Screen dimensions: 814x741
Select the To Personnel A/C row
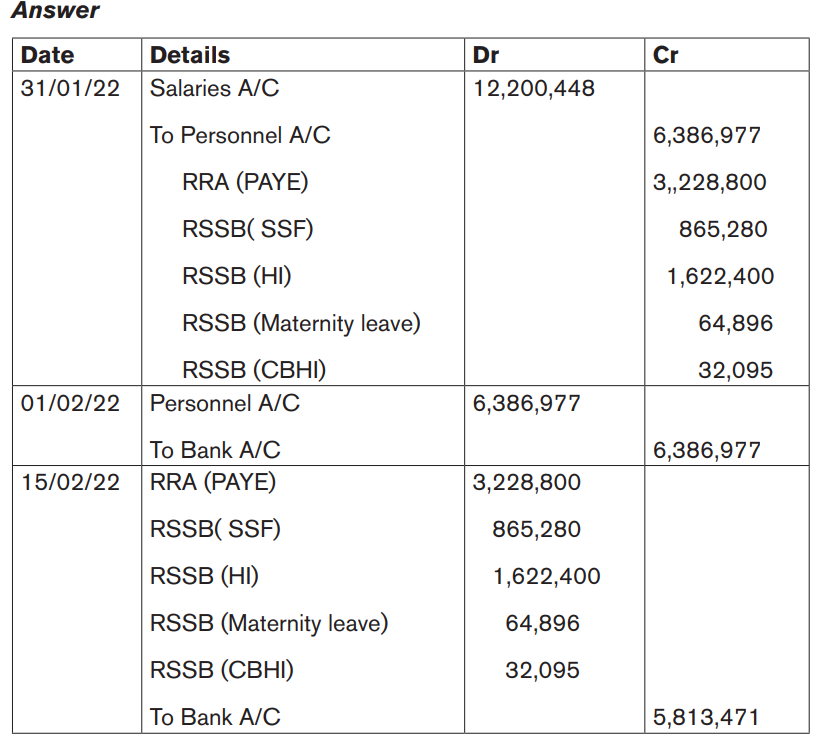240,136
